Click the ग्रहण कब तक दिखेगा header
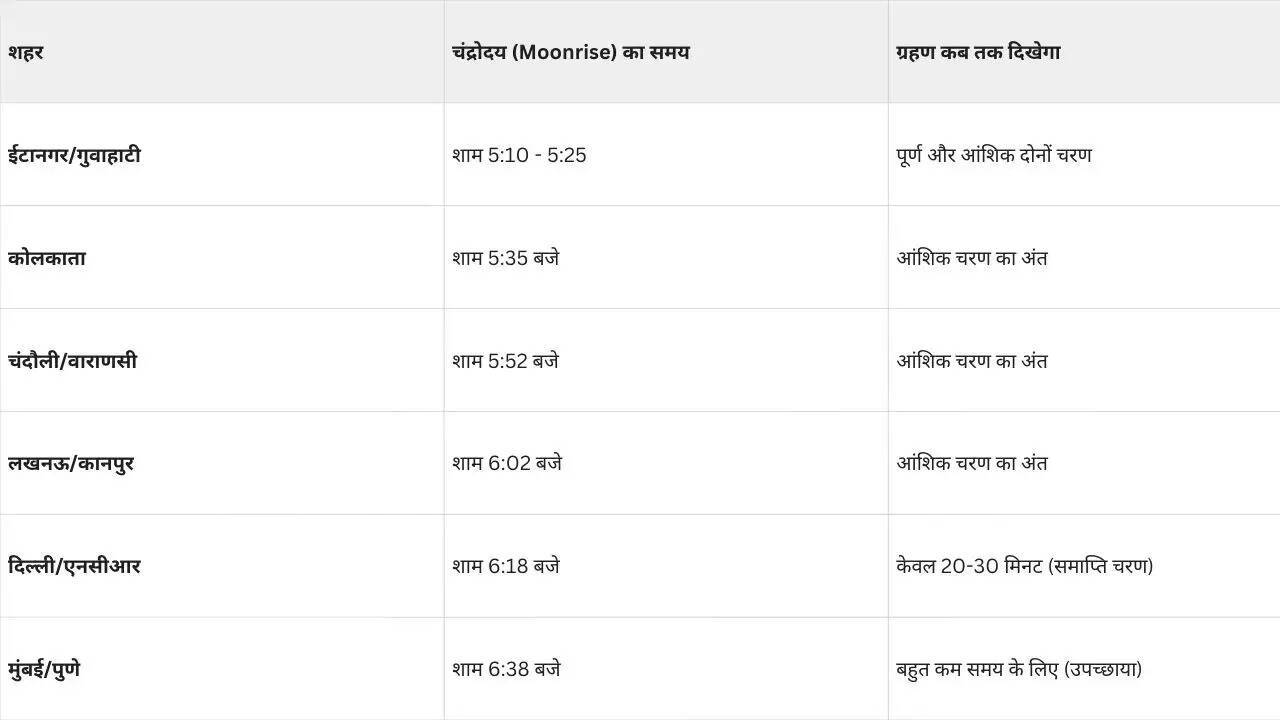 [978, 52]
